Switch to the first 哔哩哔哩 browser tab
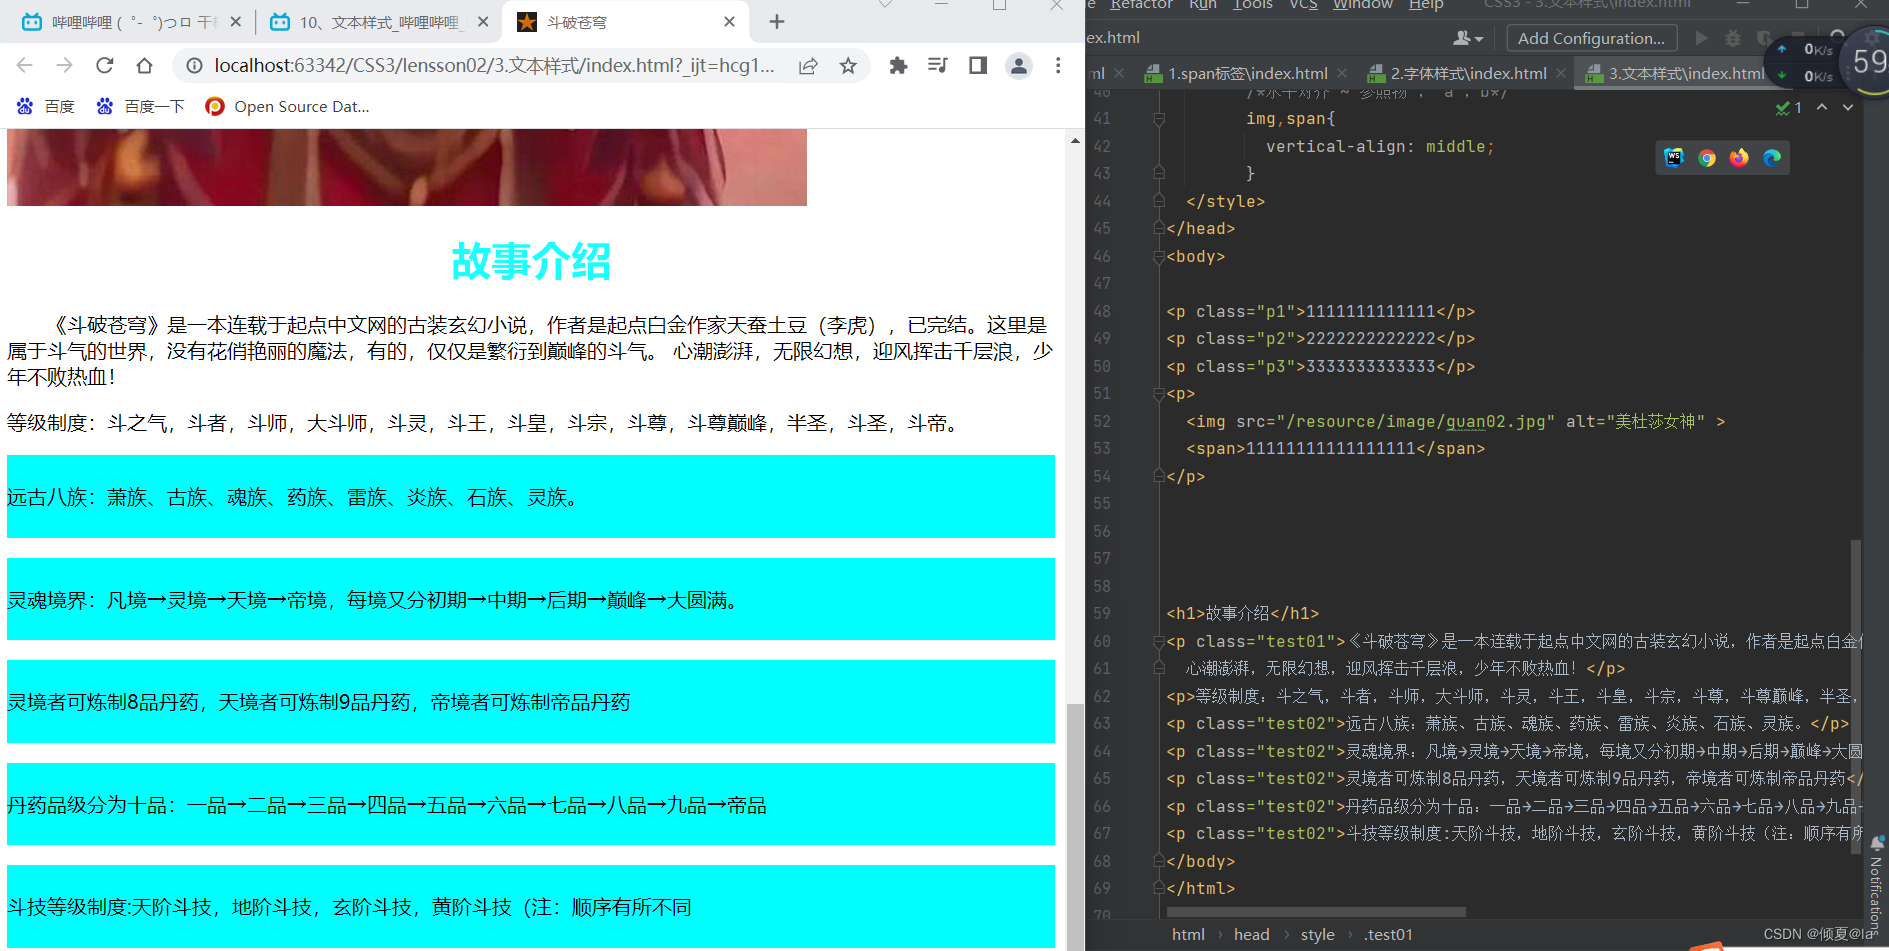This screenshot has height=951, width=1889. (130, 22)
